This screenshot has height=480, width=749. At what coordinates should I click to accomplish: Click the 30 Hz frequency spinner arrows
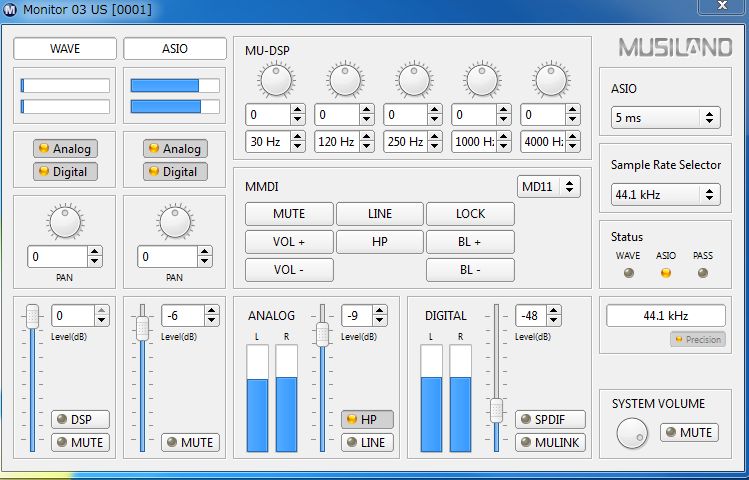(298, 141)
